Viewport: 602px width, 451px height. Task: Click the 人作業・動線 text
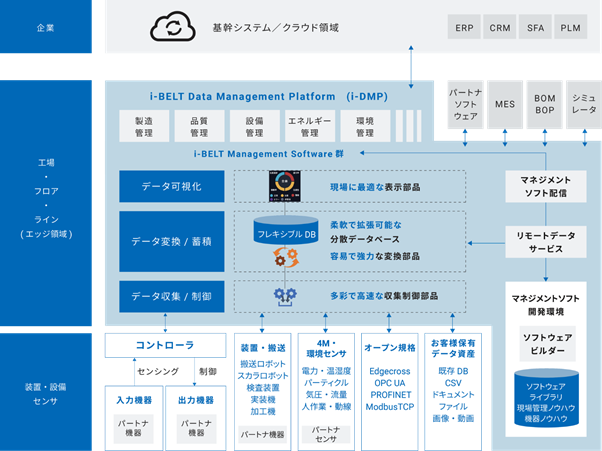(326, 406)
